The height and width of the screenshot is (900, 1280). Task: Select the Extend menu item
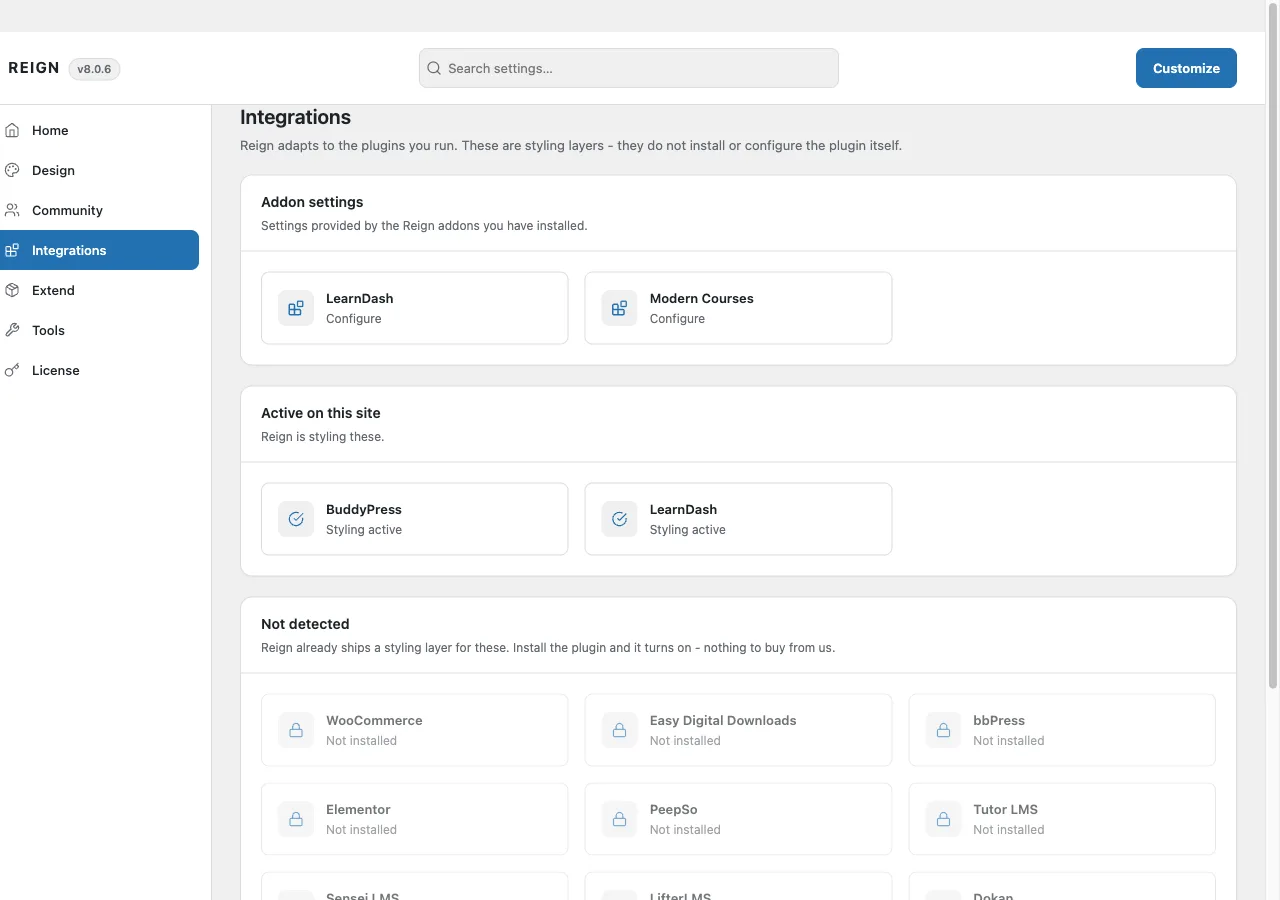tap(99, 290)
